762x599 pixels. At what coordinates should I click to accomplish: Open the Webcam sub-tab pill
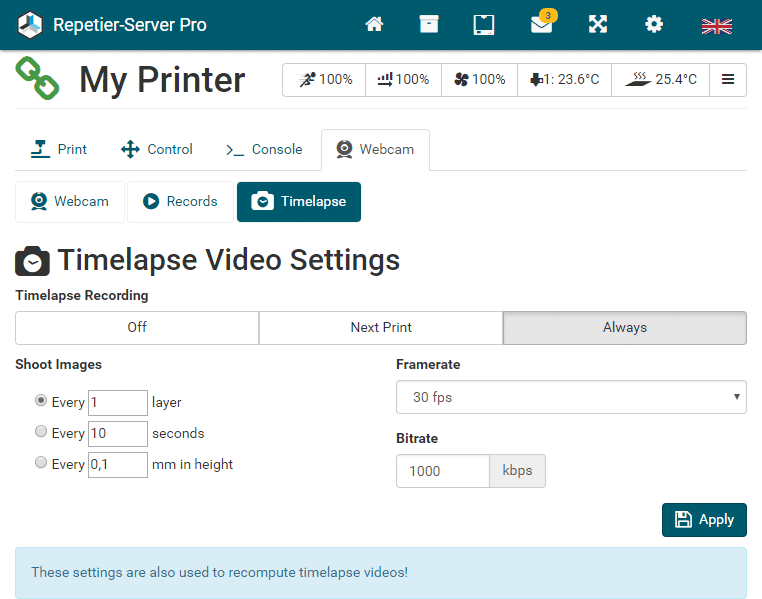(70, 202)
